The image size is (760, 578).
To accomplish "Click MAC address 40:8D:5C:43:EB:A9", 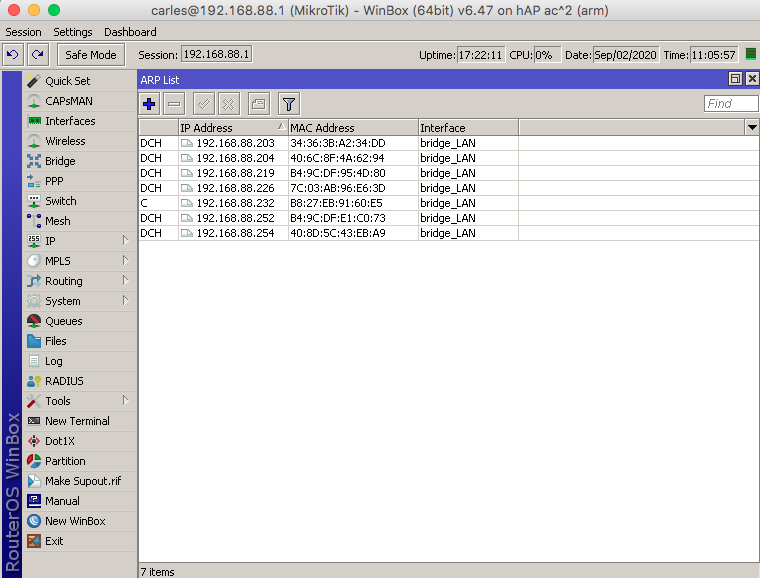I will 338,233.
